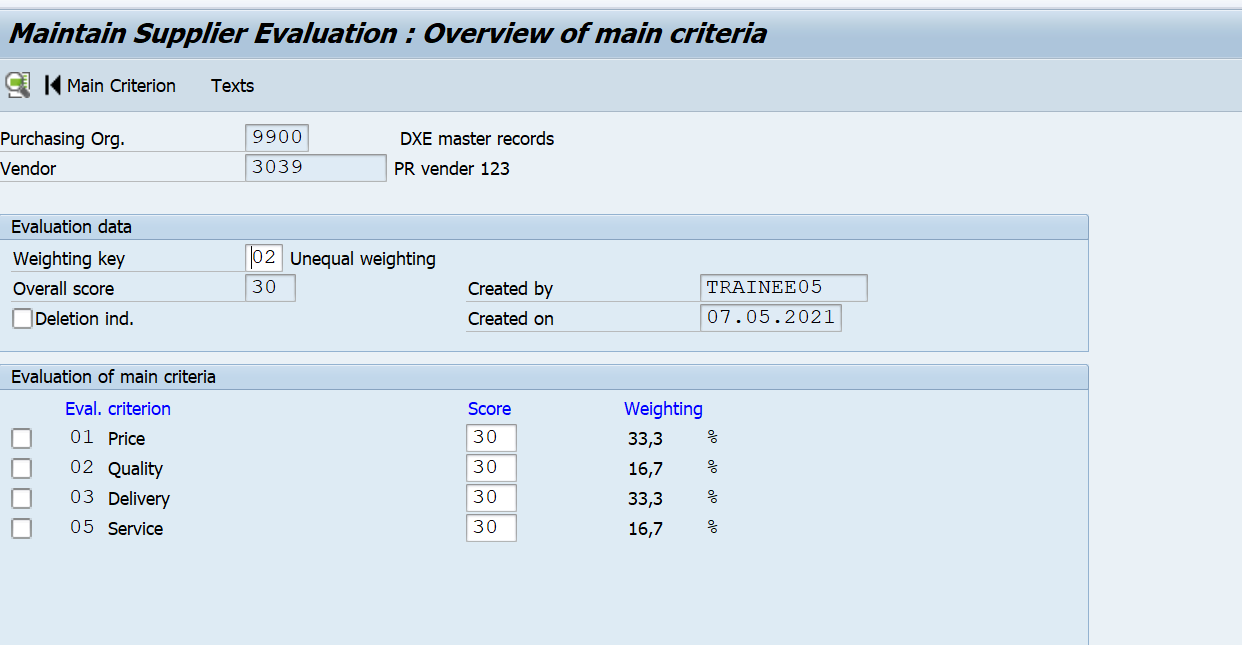Select the Price criterion checkbox
1242x645 pixels.
[21, 438]
